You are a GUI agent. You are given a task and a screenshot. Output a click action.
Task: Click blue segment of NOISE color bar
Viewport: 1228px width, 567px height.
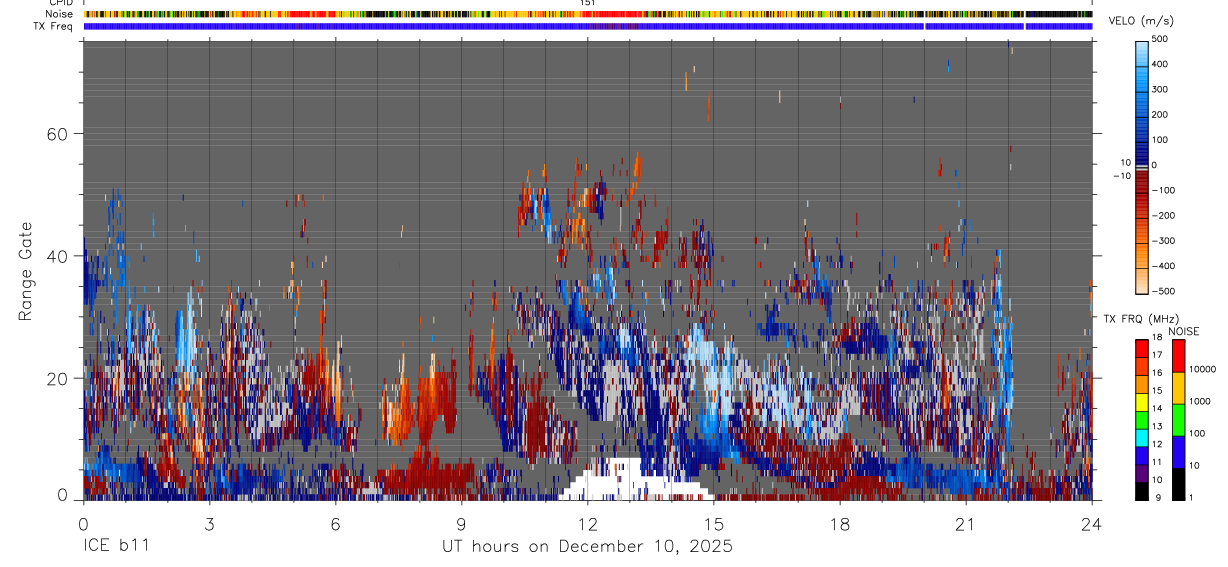tap(1177, 451)
